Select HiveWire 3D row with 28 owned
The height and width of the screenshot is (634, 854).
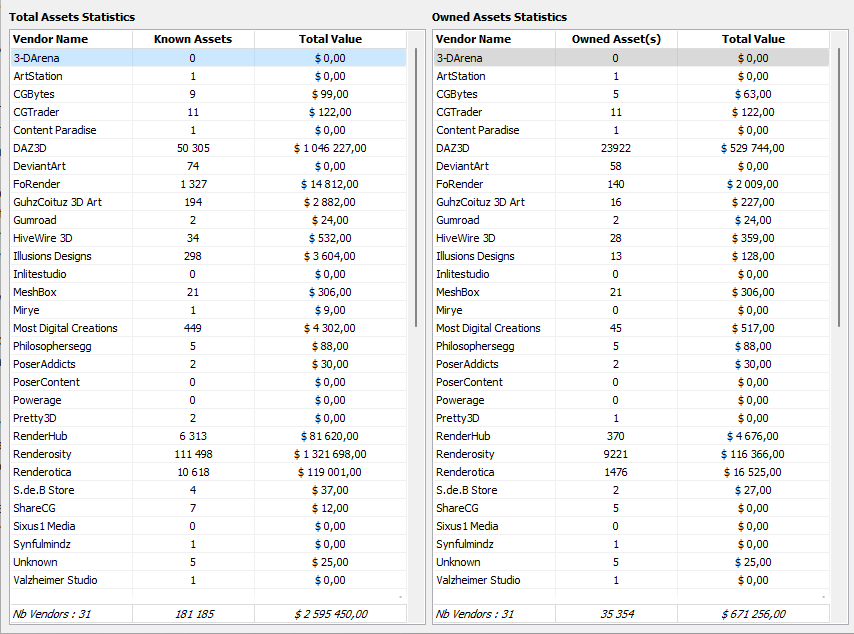(632, 238)
